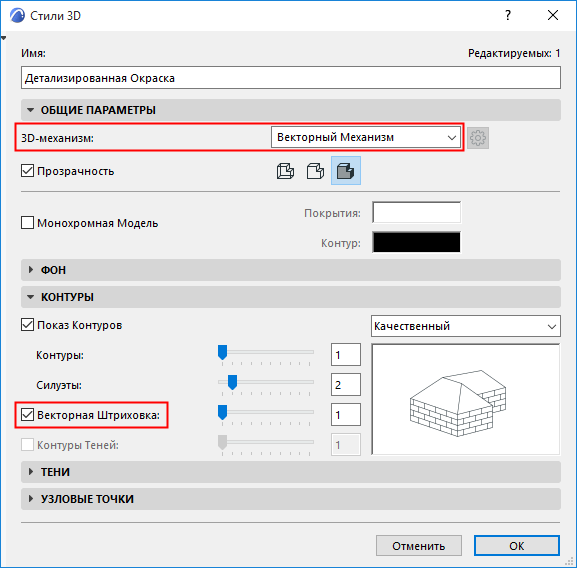This screenshot has height=568, width=577.
Task: Click the Силуэты slider handle
Action: (232, 382)
